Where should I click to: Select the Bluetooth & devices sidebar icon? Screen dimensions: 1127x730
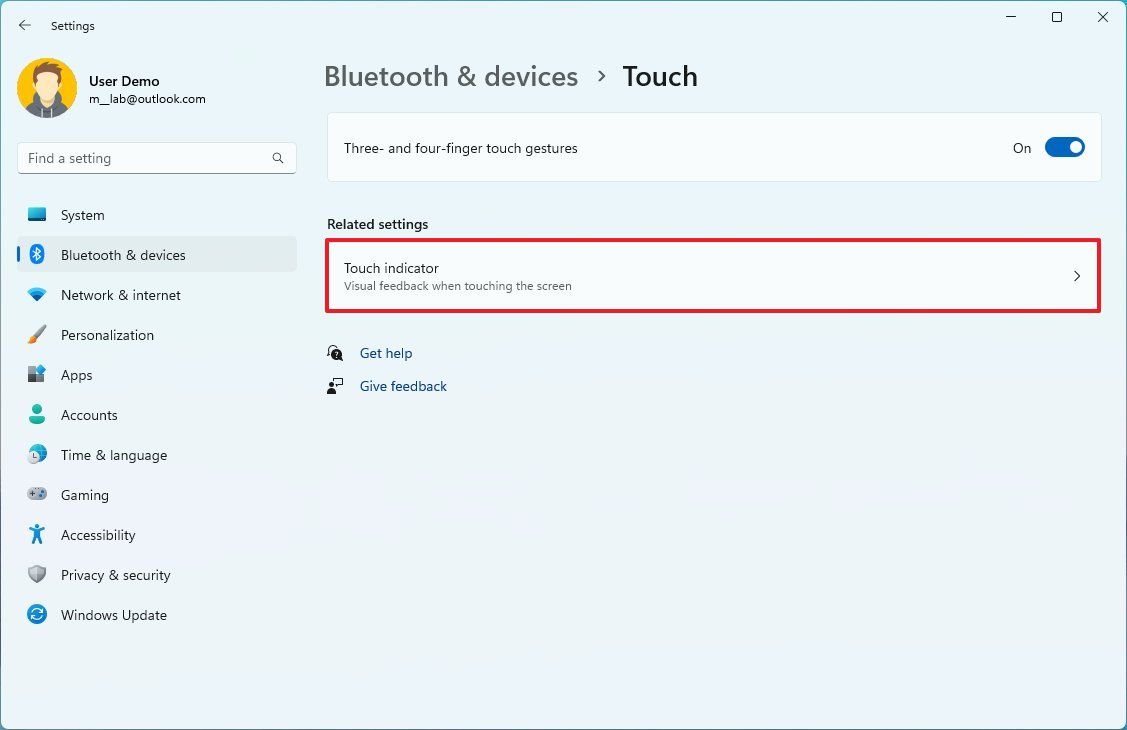[x=36, y=255]
